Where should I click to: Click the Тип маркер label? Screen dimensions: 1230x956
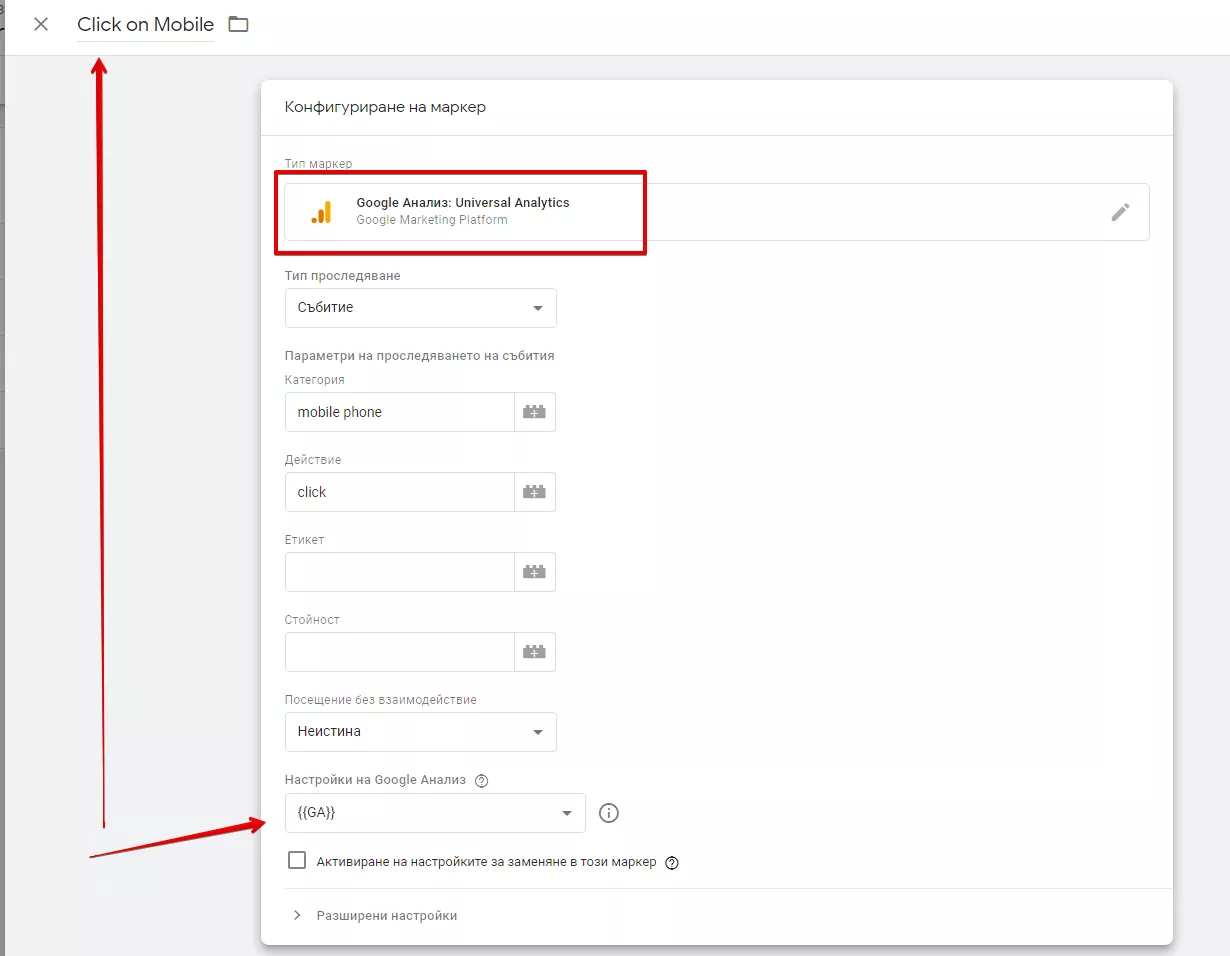pos(318,164)
